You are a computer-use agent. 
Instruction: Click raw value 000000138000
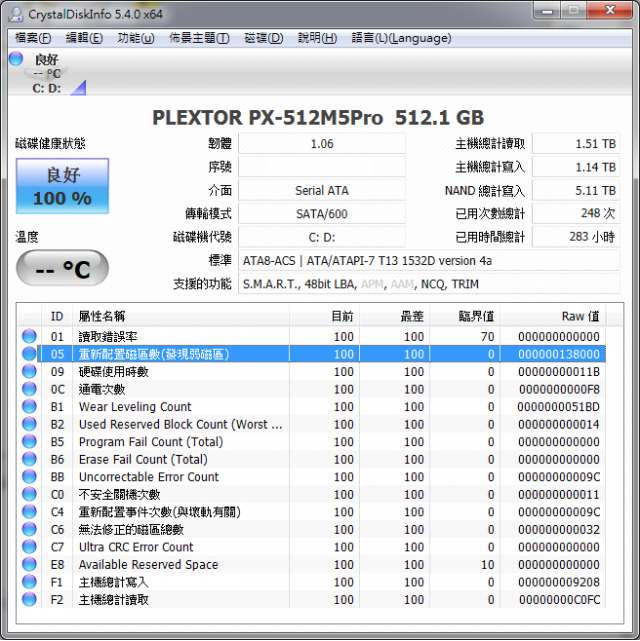(559, 354)
